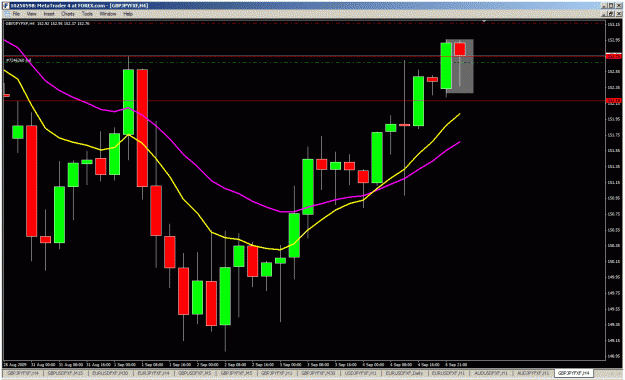
Task: Open the Window menu
Action: click(x=108, y=14)
